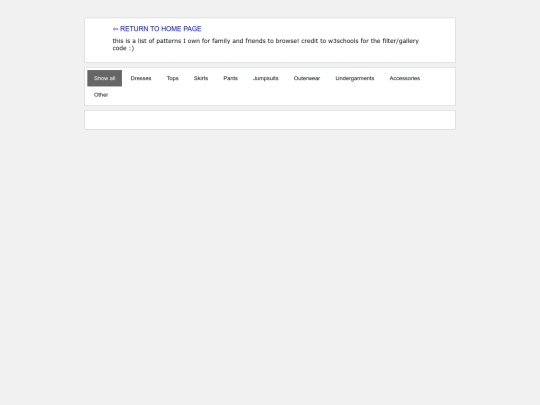540x405 pixels.
Task: Select the Show all filter button
Action: 104,78
